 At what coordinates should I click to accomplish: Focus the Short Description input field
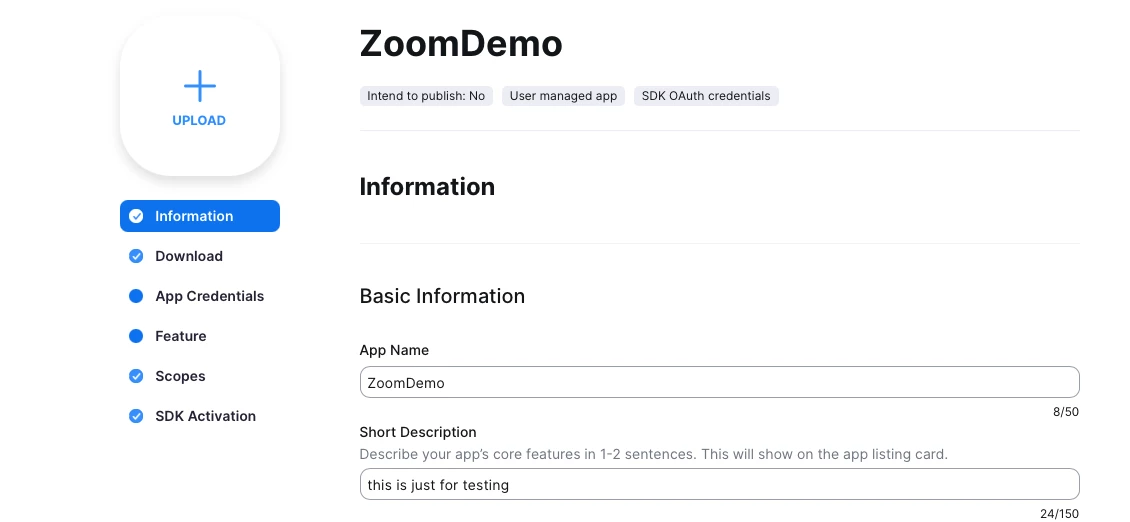(719, 485)
